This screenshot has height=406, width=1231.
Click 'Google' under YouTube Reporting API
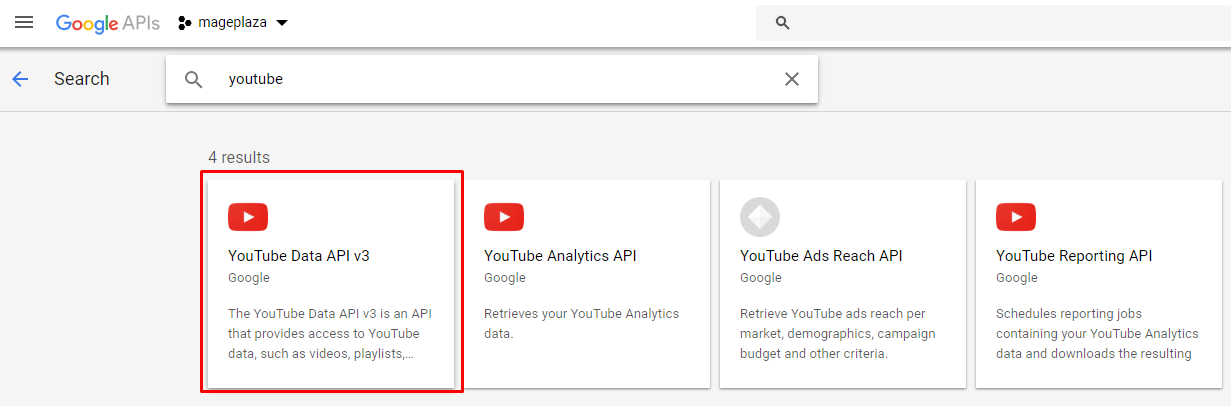coord(1017,278)
